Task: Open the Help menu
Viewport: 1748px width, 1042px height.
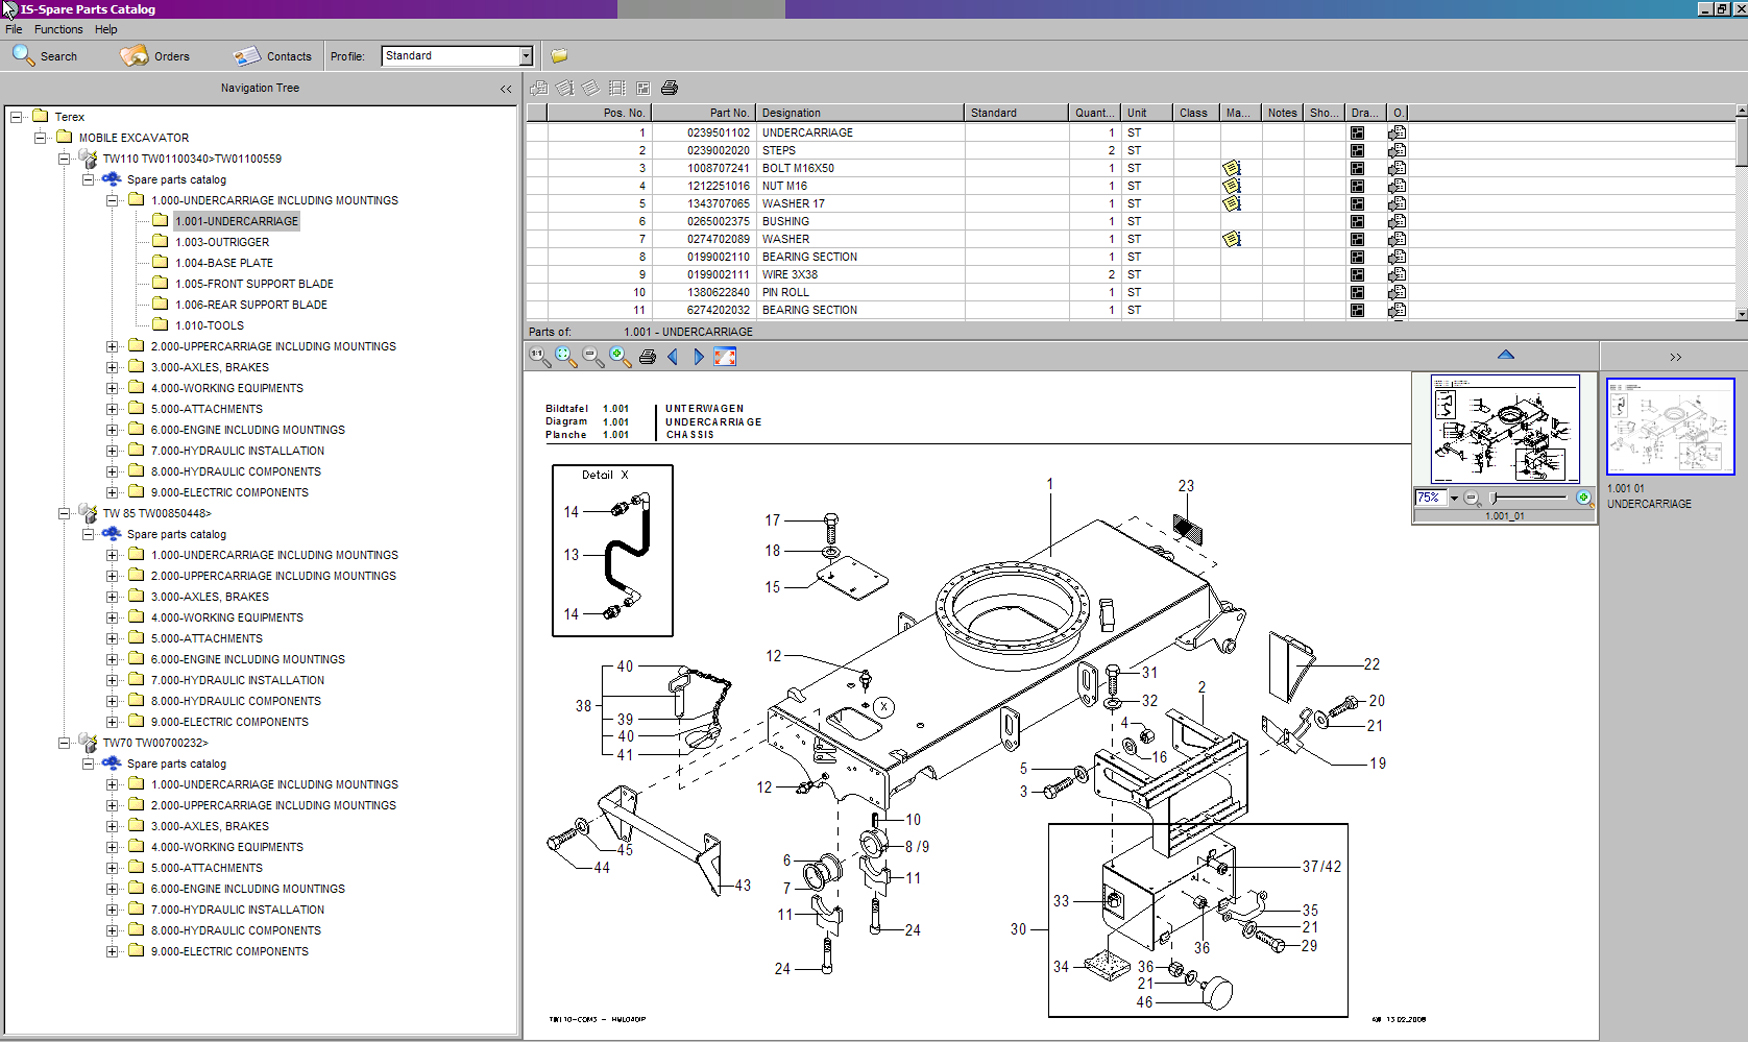Action: pos(106,29)
